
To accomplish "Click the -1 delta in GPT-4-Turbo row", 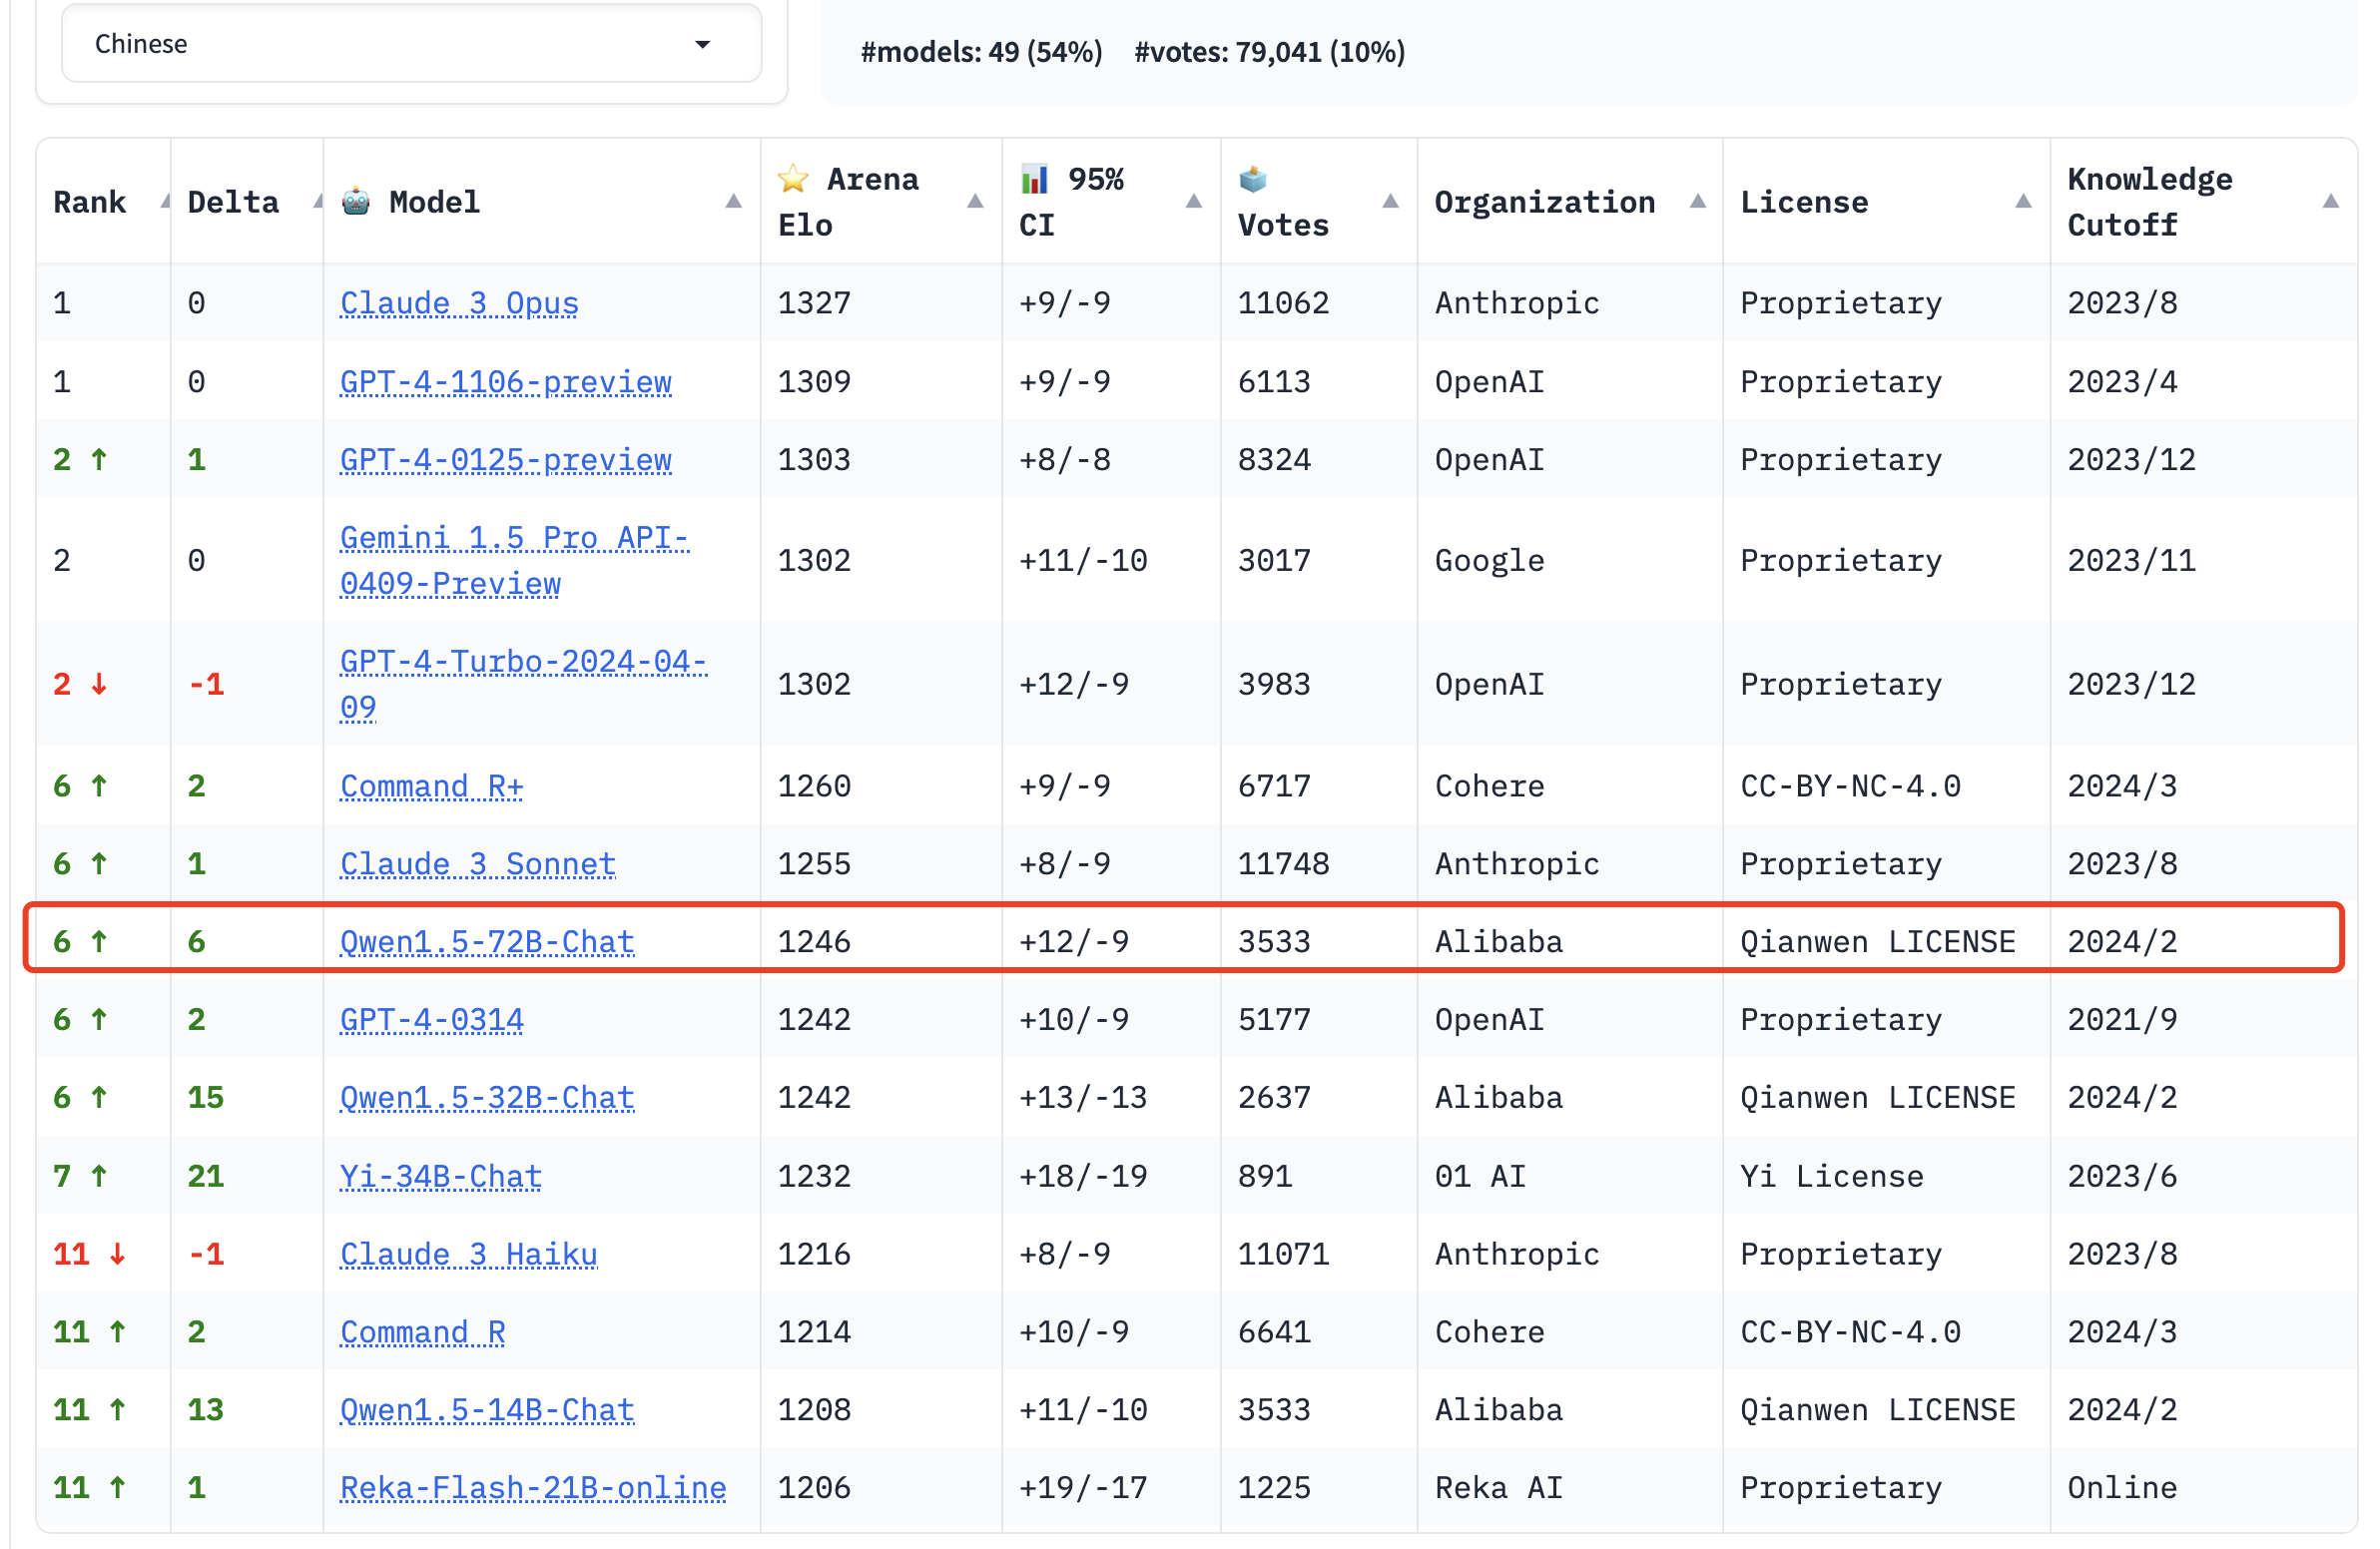I will (x=206, y=685).
